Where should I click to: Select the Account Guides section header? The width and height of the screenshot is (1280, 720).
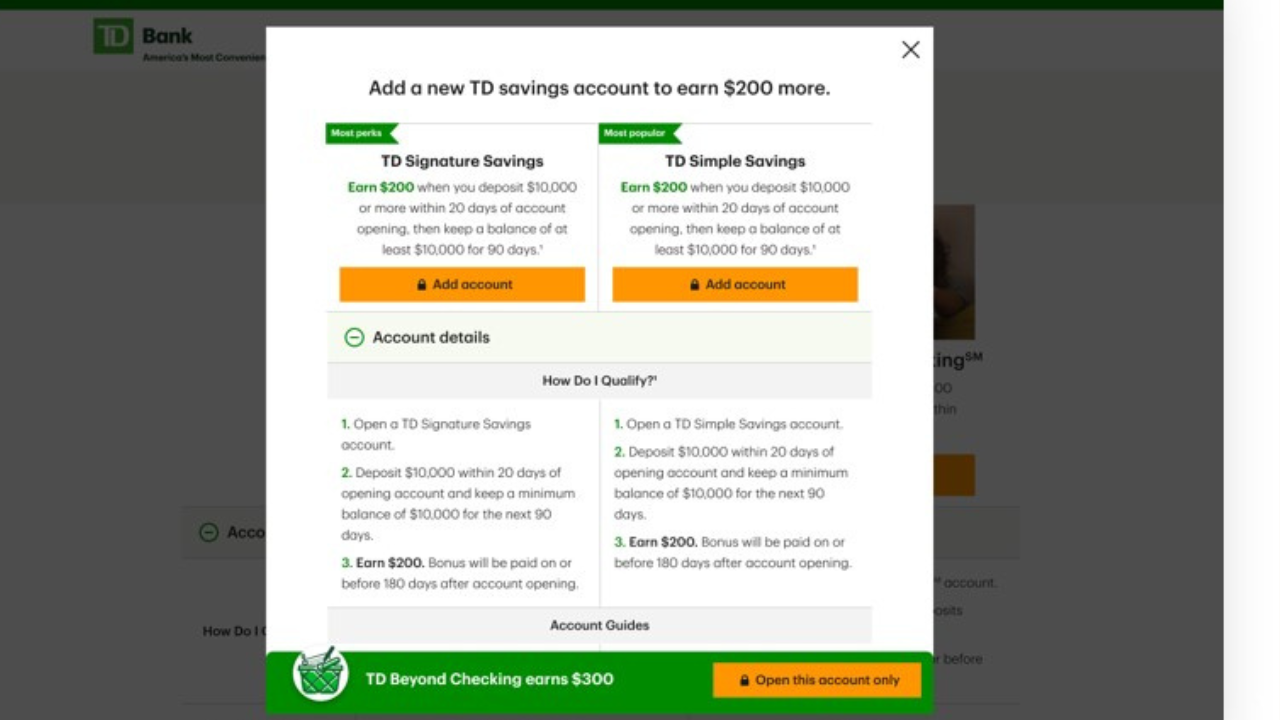tap(599, 625)
